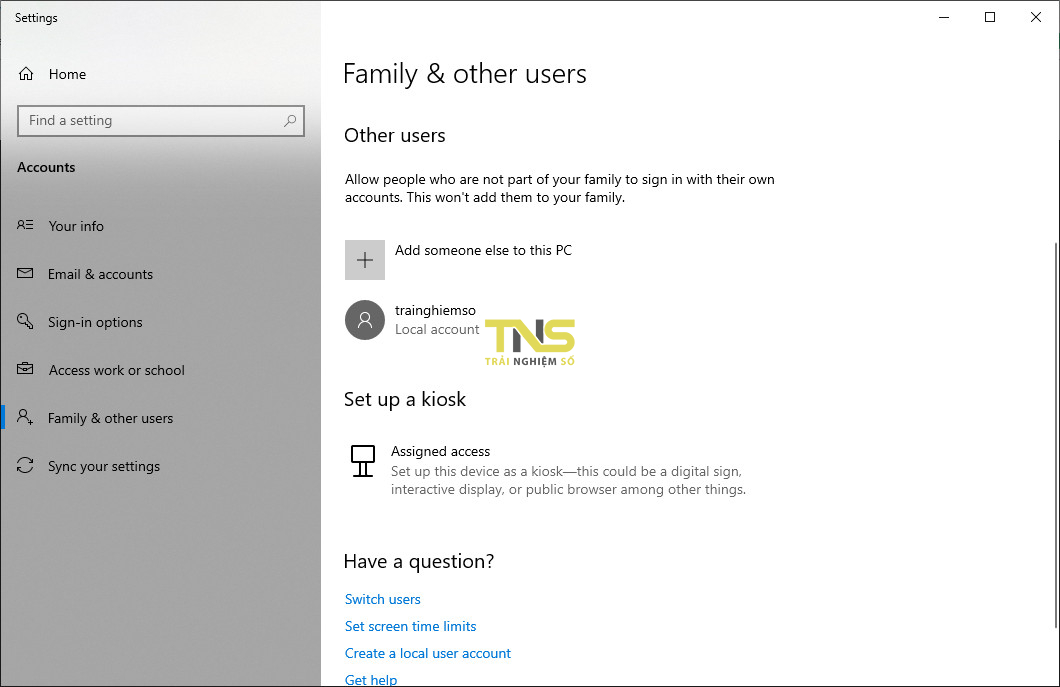The width and height of the screenshot is (1060, 687).
Task: Open the Family & other users section
Action: click(x=110, y=418)
